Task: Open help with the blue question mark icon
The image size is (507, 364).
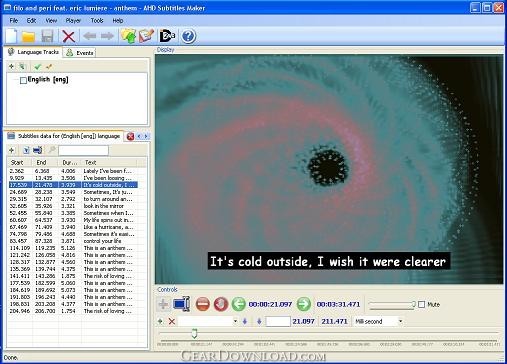Action: [188, 36]
